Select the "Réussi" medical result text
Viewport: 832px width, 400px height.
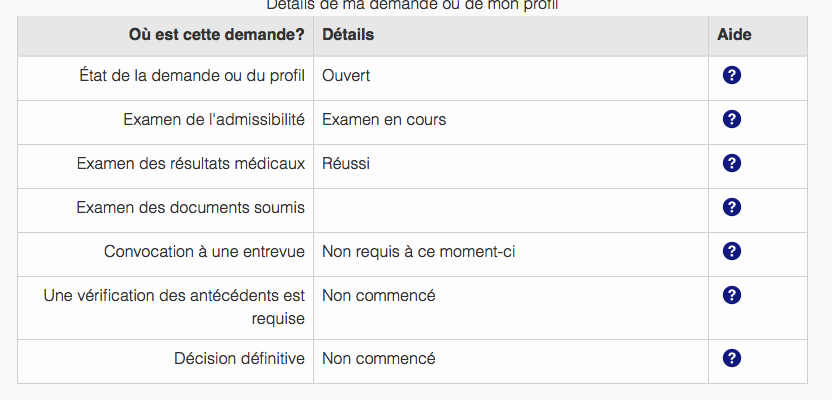point(346,163)
